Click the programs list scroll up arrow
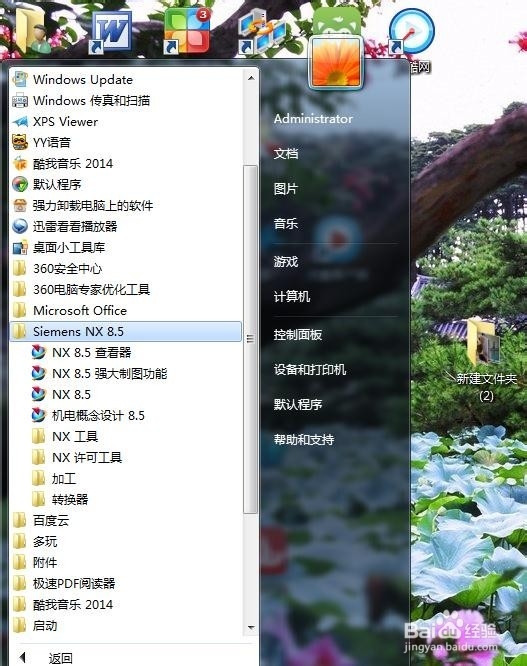This screenshot has width=527, height=666. 251,78
